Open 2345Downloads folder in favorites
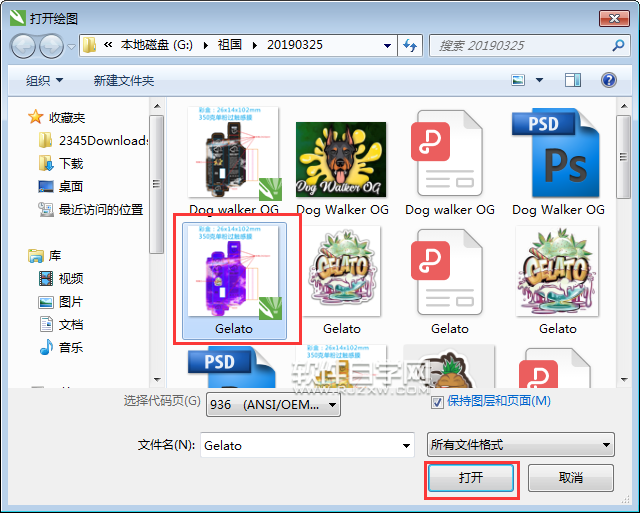640x513 pixels. pos(93,140)
